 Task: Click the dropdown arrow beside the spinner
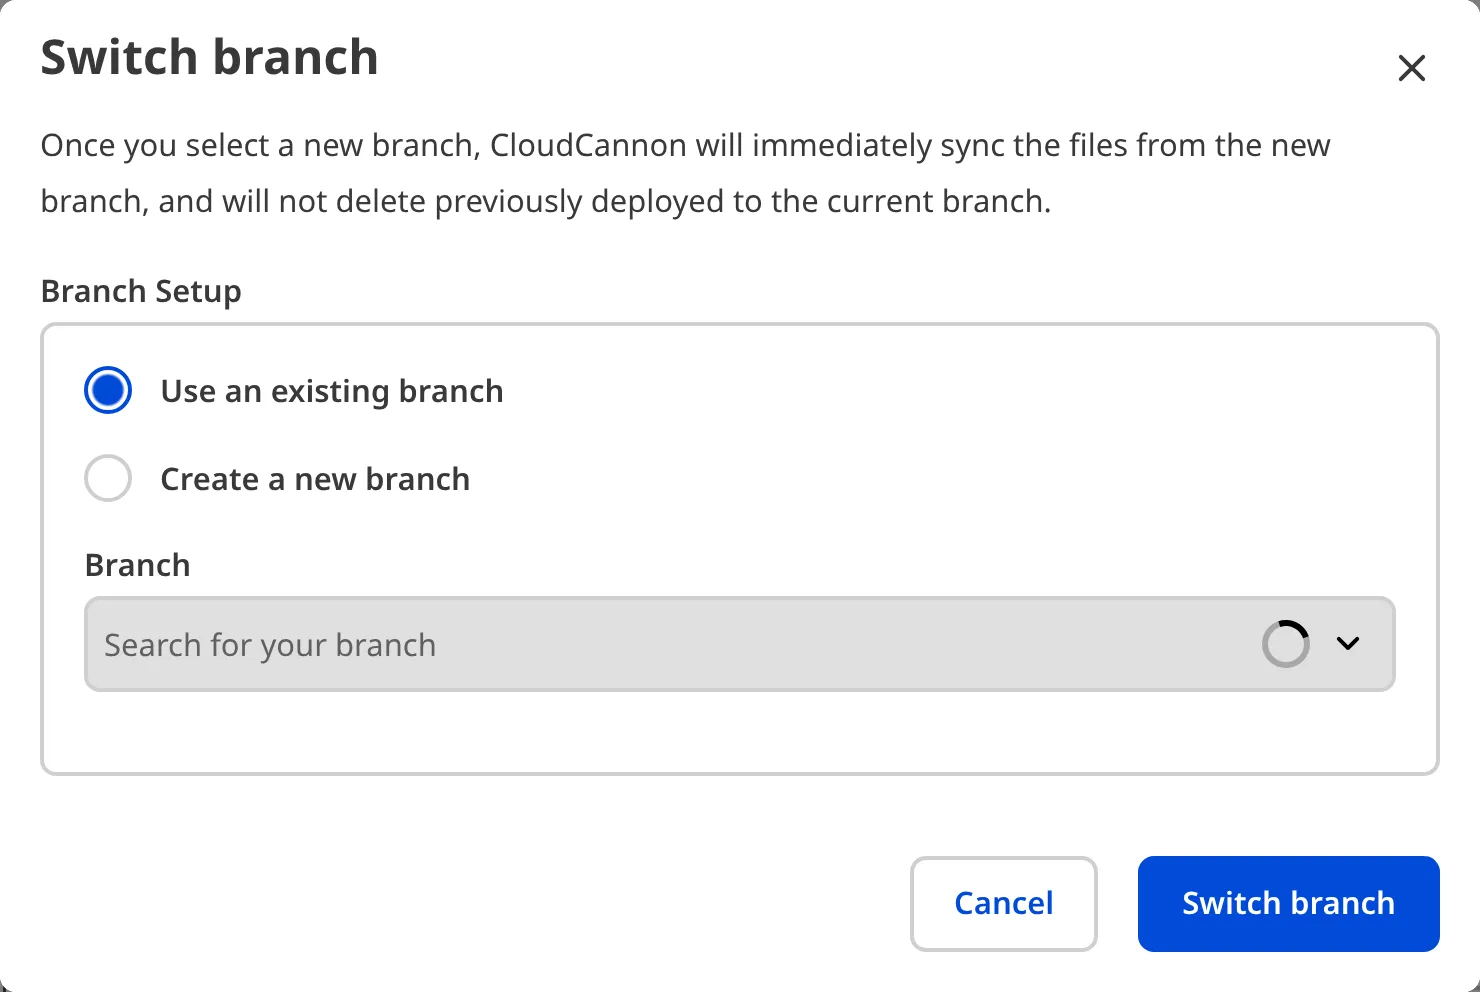[1348, 644]
